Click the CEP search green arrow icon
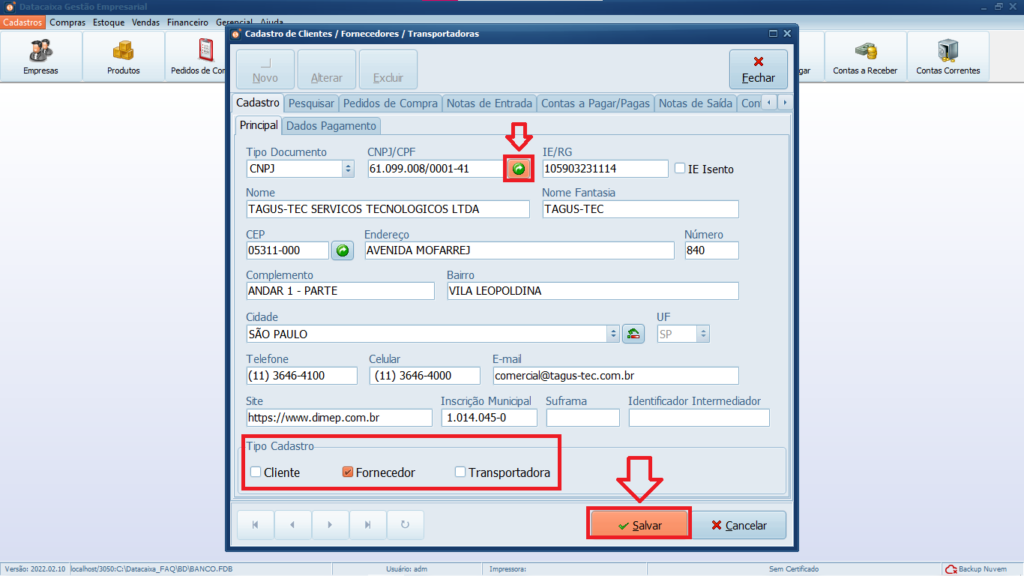Image resolution: width=1024 pixels, height=576 pixels. coord(343,250)
